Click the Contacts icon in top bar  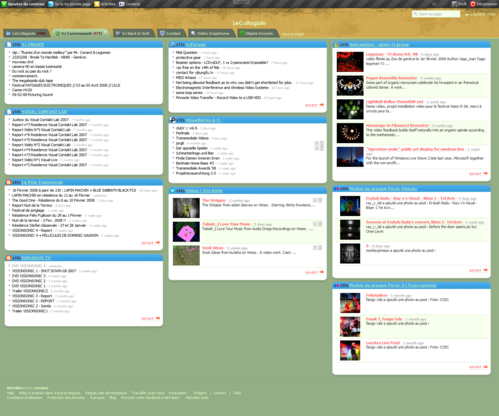[x=122, y=4]
